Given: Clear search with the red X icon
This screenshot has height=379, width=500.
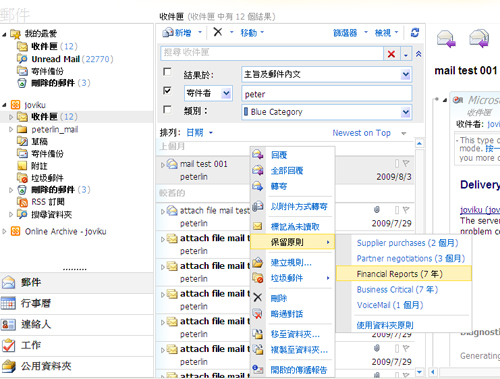Looking at the screenshot, I should click(x=391, y=54).
